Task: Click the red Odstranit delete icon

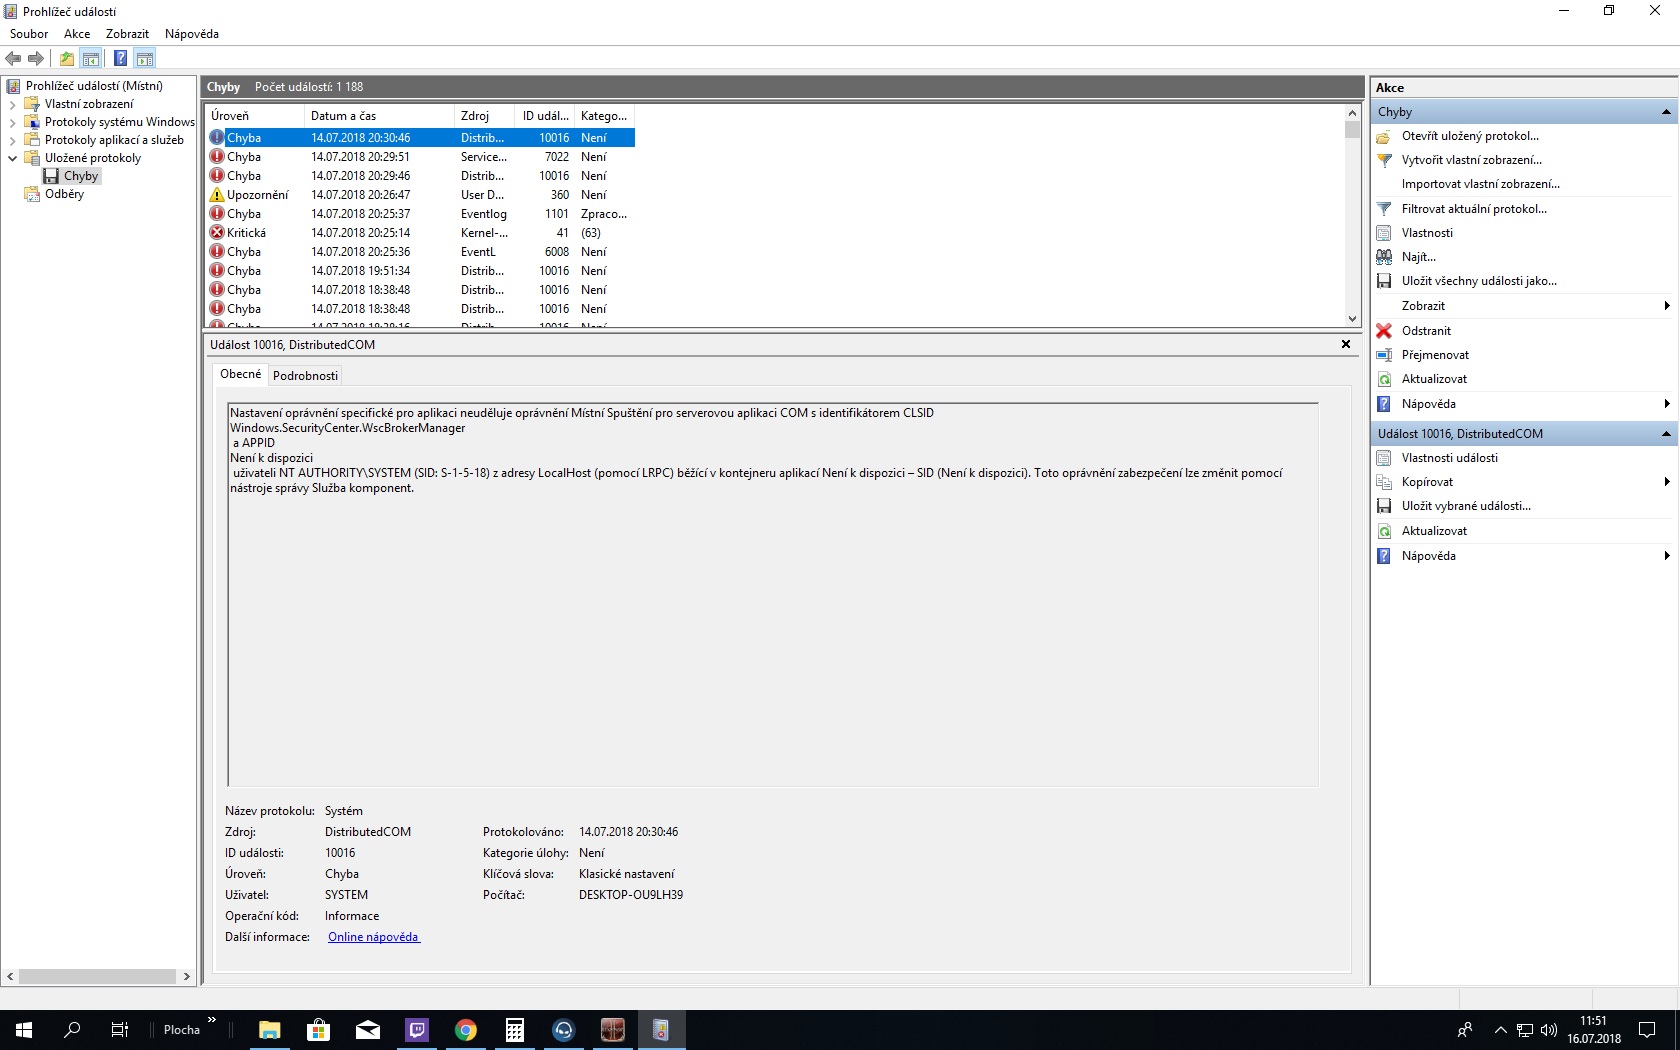Action: pos(1384,331)
